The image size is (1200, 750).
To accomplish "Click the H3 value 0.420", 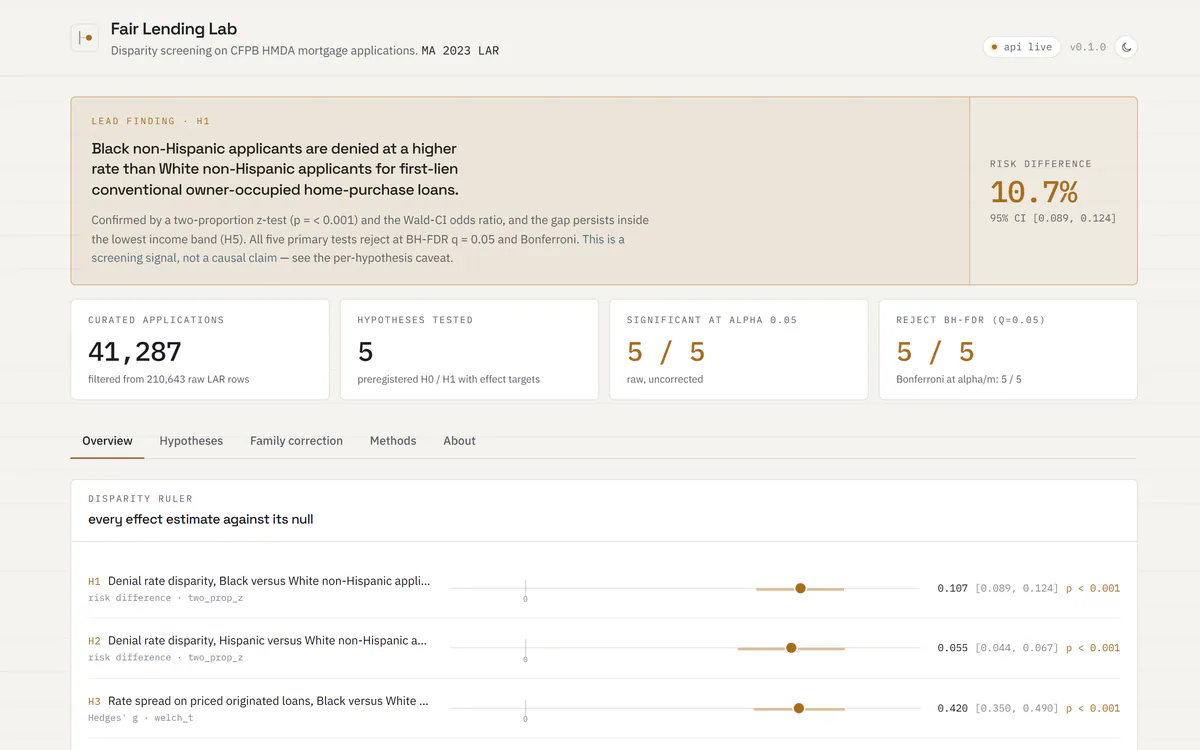I will coord(952,708).
